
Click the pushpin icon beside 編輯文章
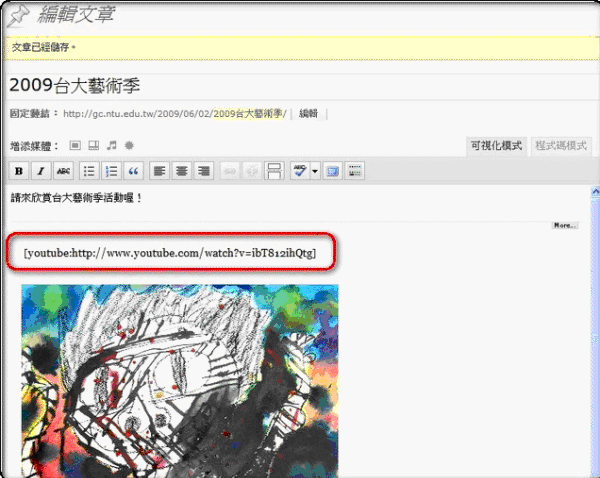click(19, 16)
